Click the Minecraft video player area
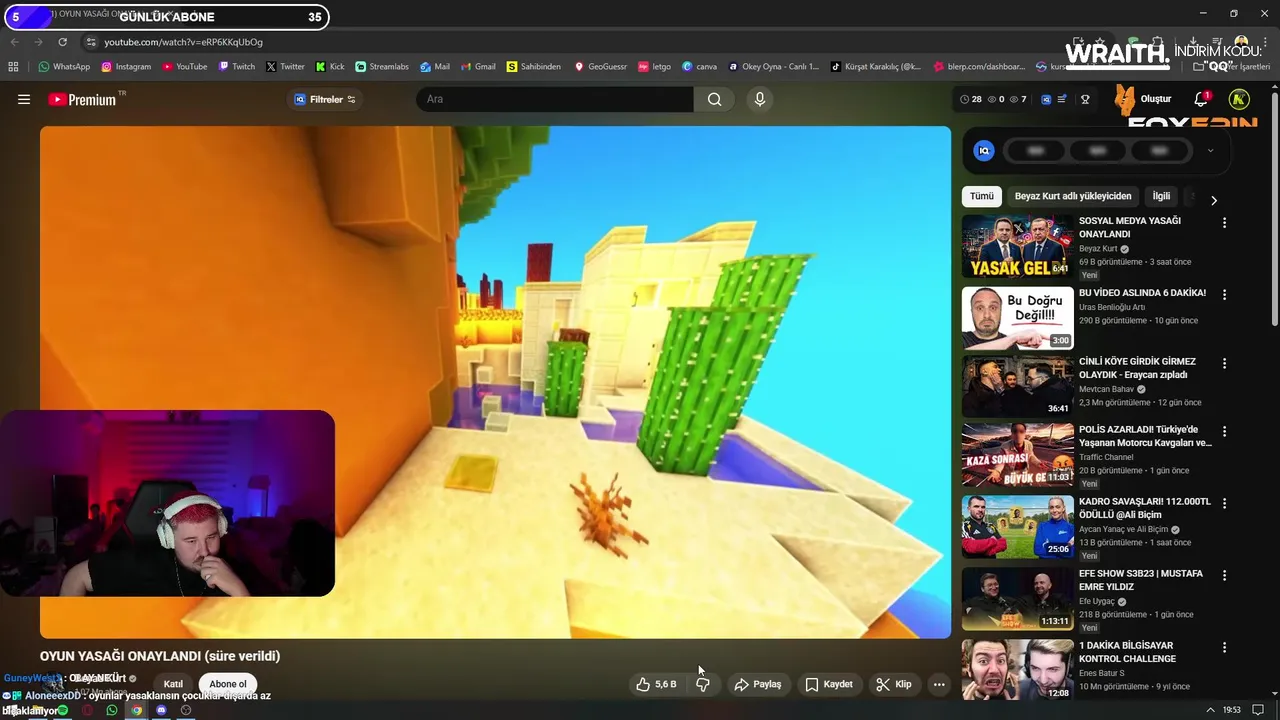Image resolution: width=1280 pixels, height=720 pixels. click(x=495, y=382)
